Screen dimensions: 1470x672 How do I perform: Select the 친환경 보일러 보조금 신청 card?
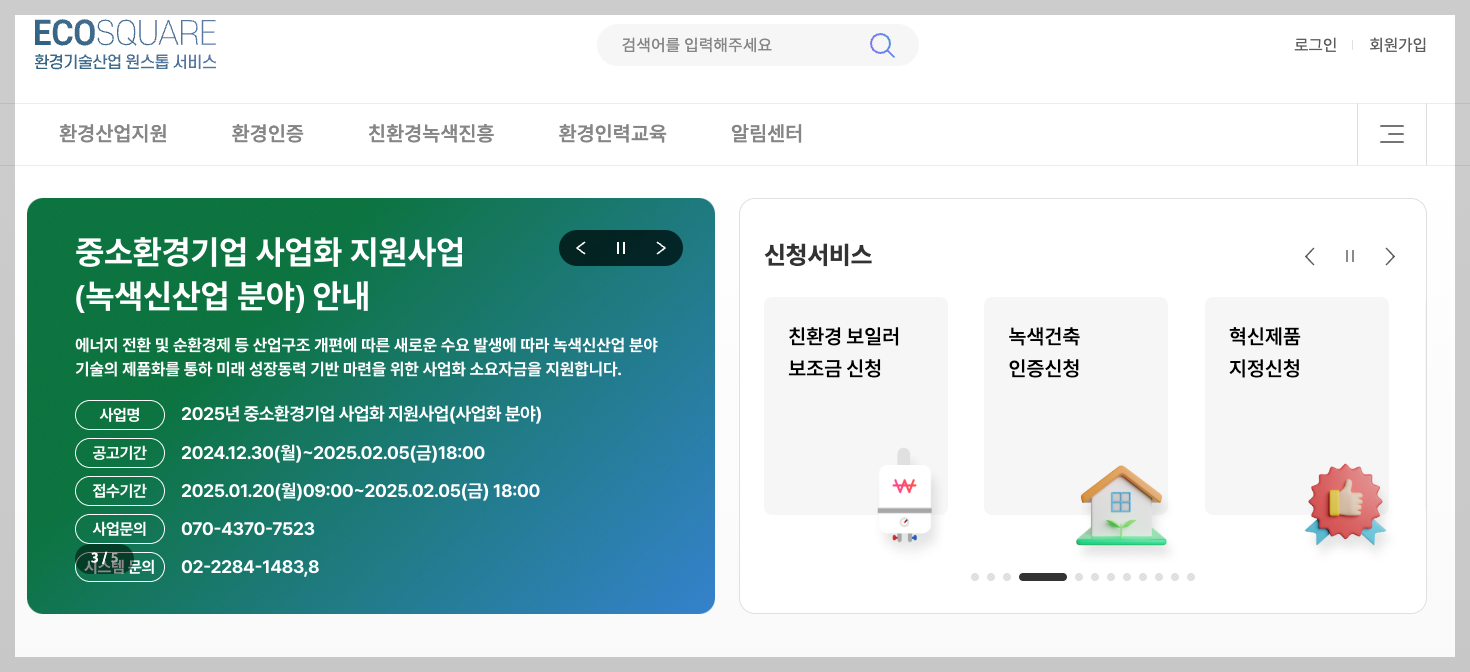coord(855,405)
